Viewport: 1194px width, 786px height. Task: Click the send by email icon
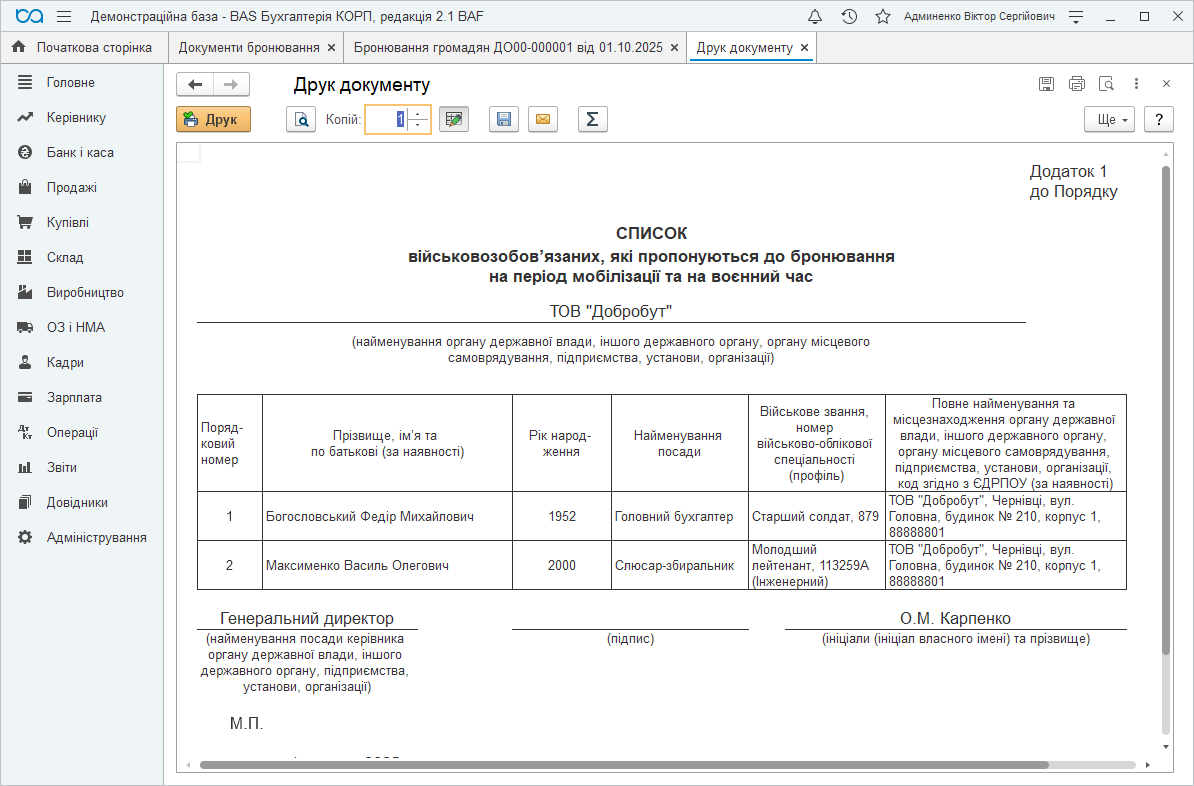click(x=543, y=120)
